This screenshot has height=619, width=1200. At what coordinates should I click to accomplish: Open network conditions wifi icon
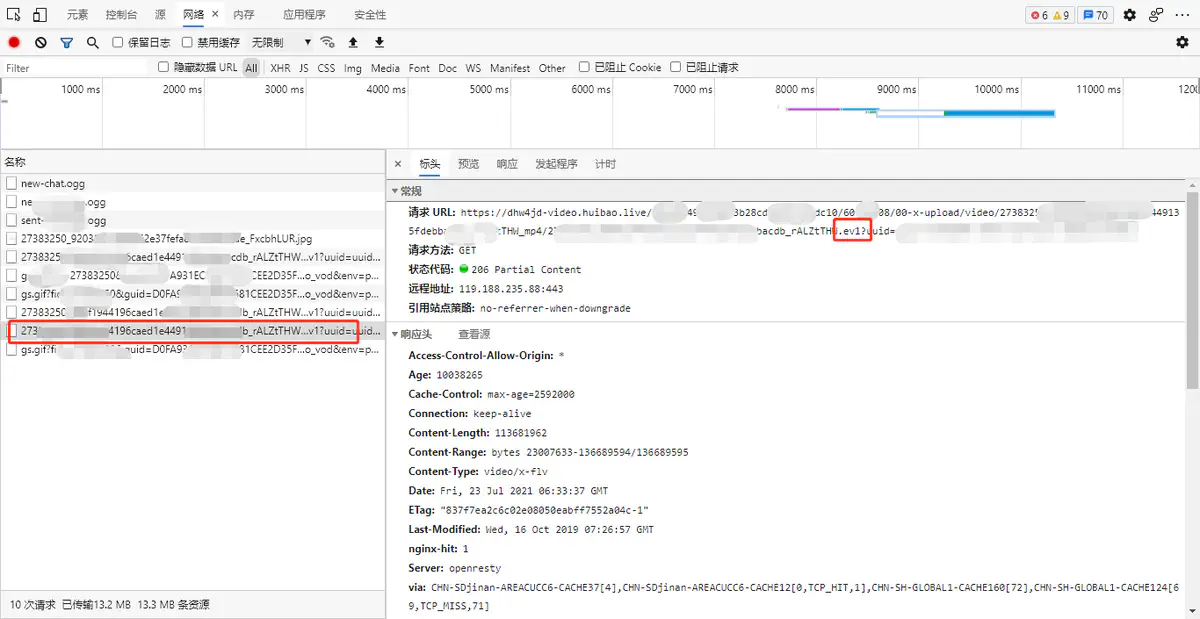click(327, 43)
